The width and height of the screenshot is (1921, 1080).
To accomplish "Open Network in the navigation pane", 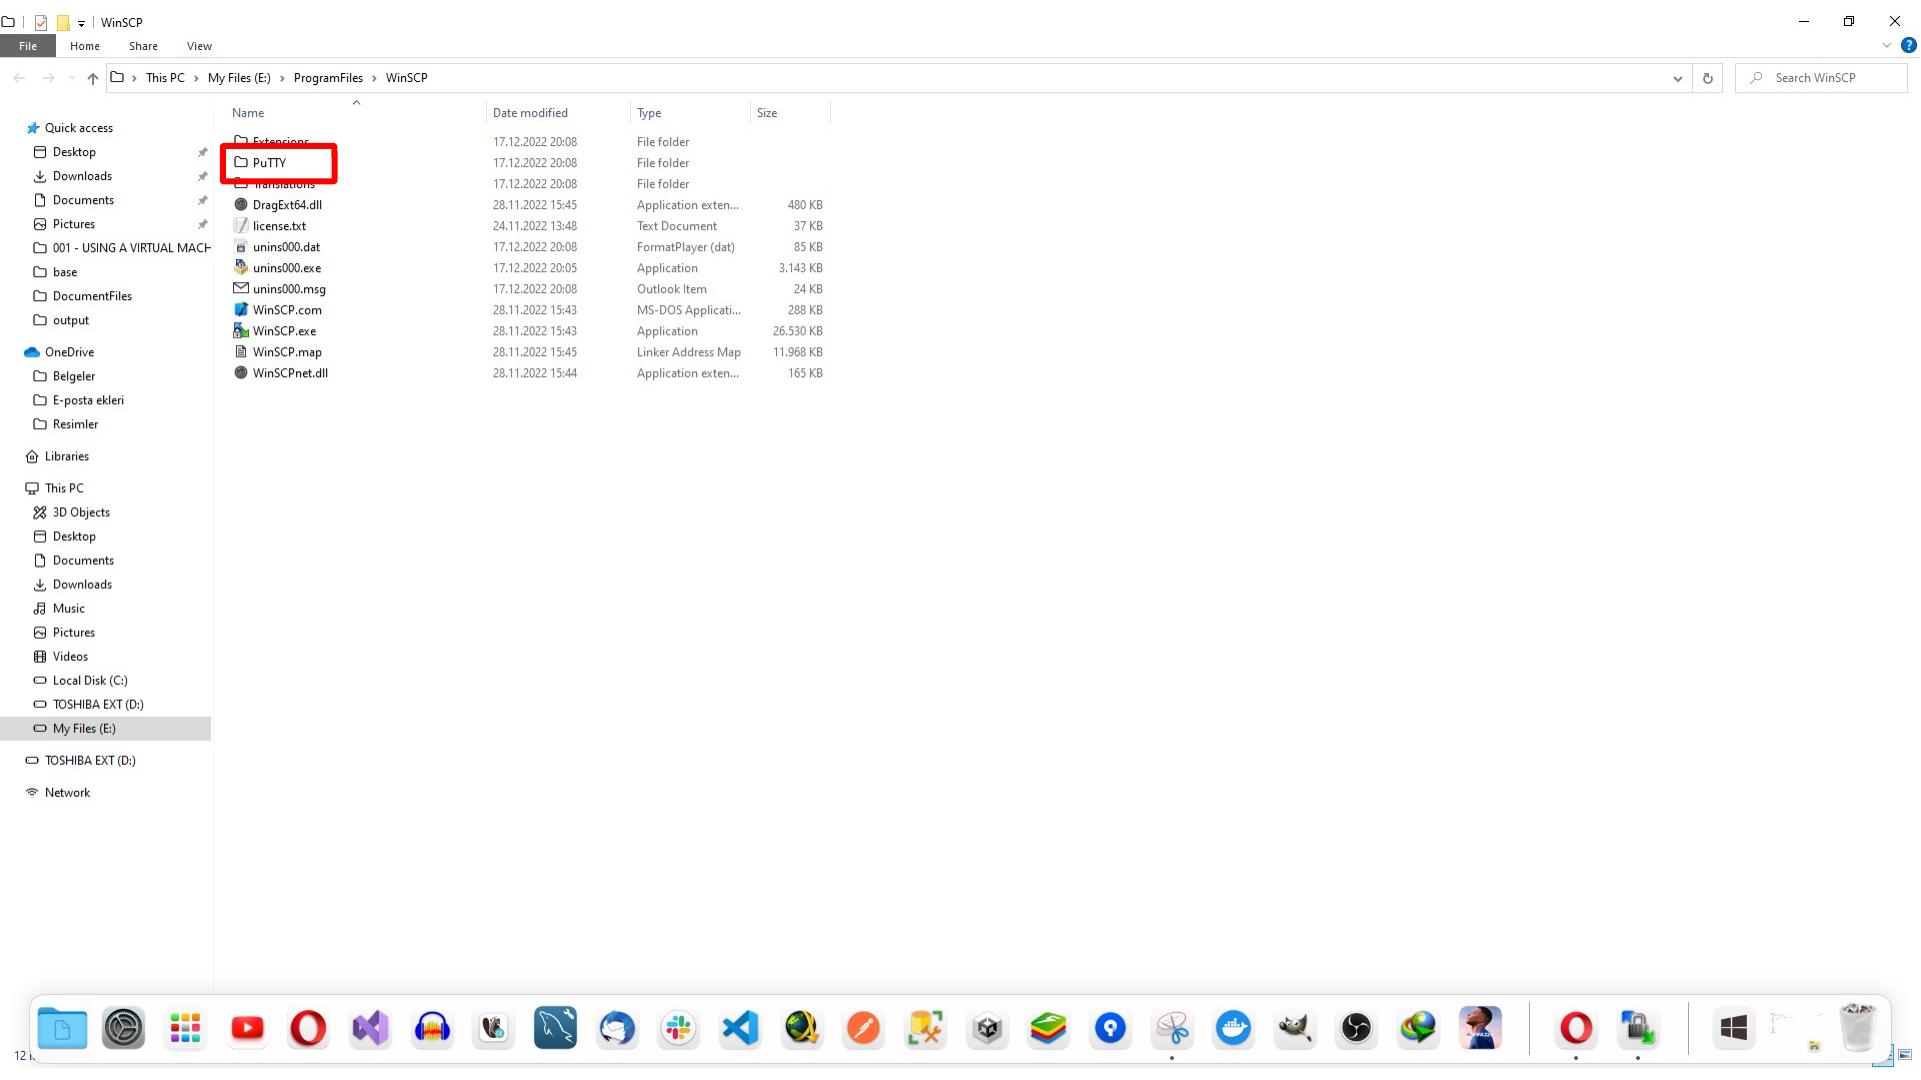I will click(x=67, y=792).
